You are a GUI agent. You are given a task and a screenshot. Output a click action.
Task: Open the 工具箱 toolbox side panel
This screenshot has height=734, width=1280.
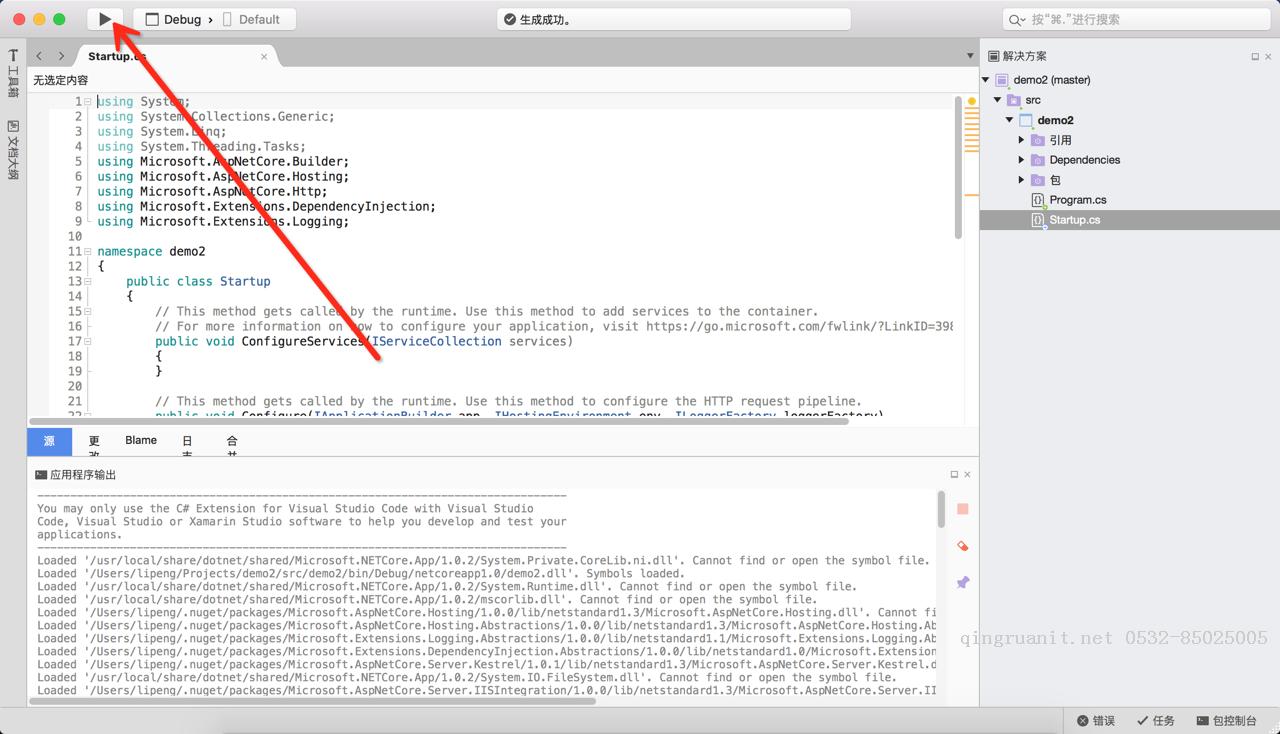coord(13,75)
